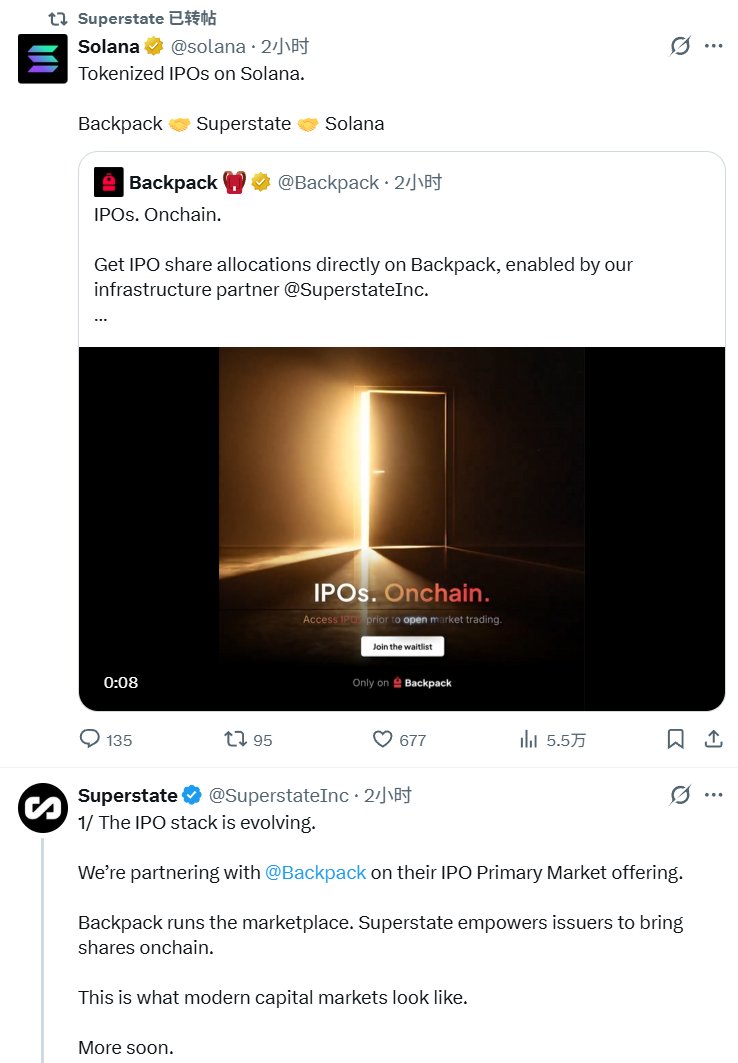
Task: Open the Grok icon on Solana post
Action: coord(680,46)
